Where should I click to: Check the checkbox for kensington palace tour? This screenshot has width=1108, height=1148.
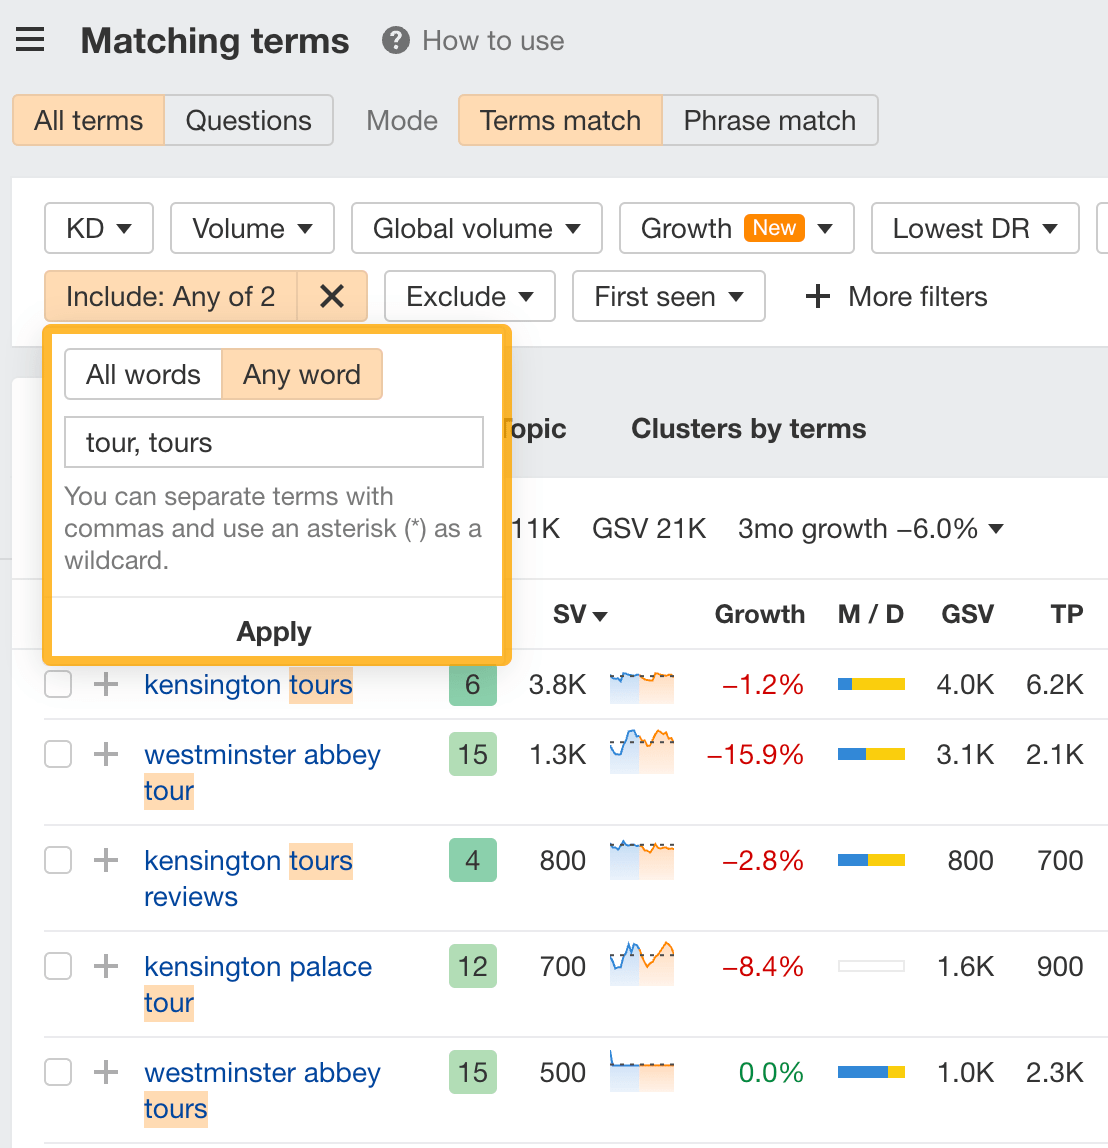pyautogui.click(x=57, y=966)
